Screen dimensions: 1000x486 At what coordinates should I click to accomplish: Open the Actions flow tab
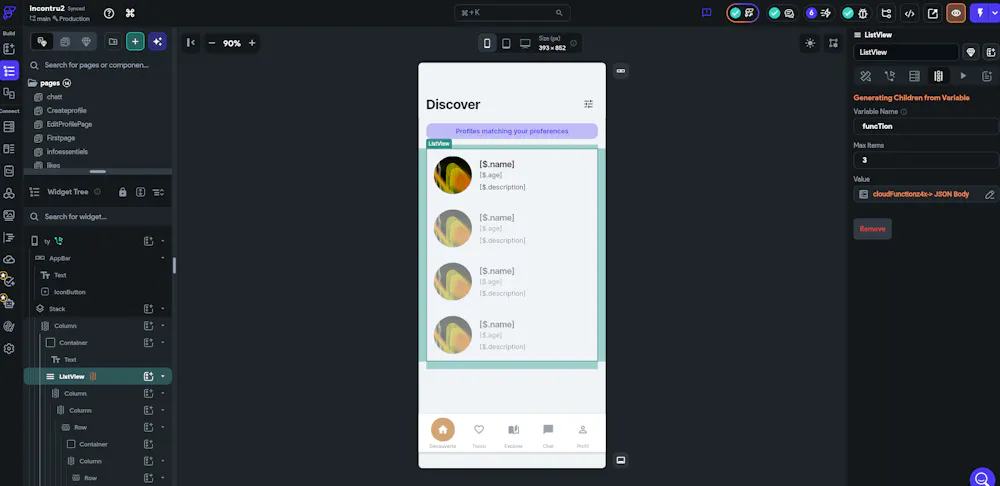(x=890, y=76)
